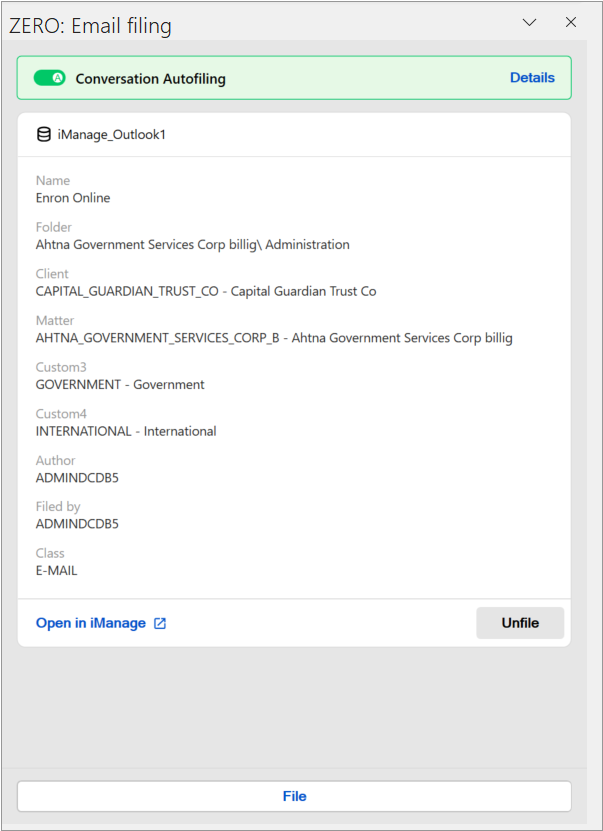The width and height of the screenshot is (603, 831).
Task: Click the Matter field label
Action: point(55,321)
